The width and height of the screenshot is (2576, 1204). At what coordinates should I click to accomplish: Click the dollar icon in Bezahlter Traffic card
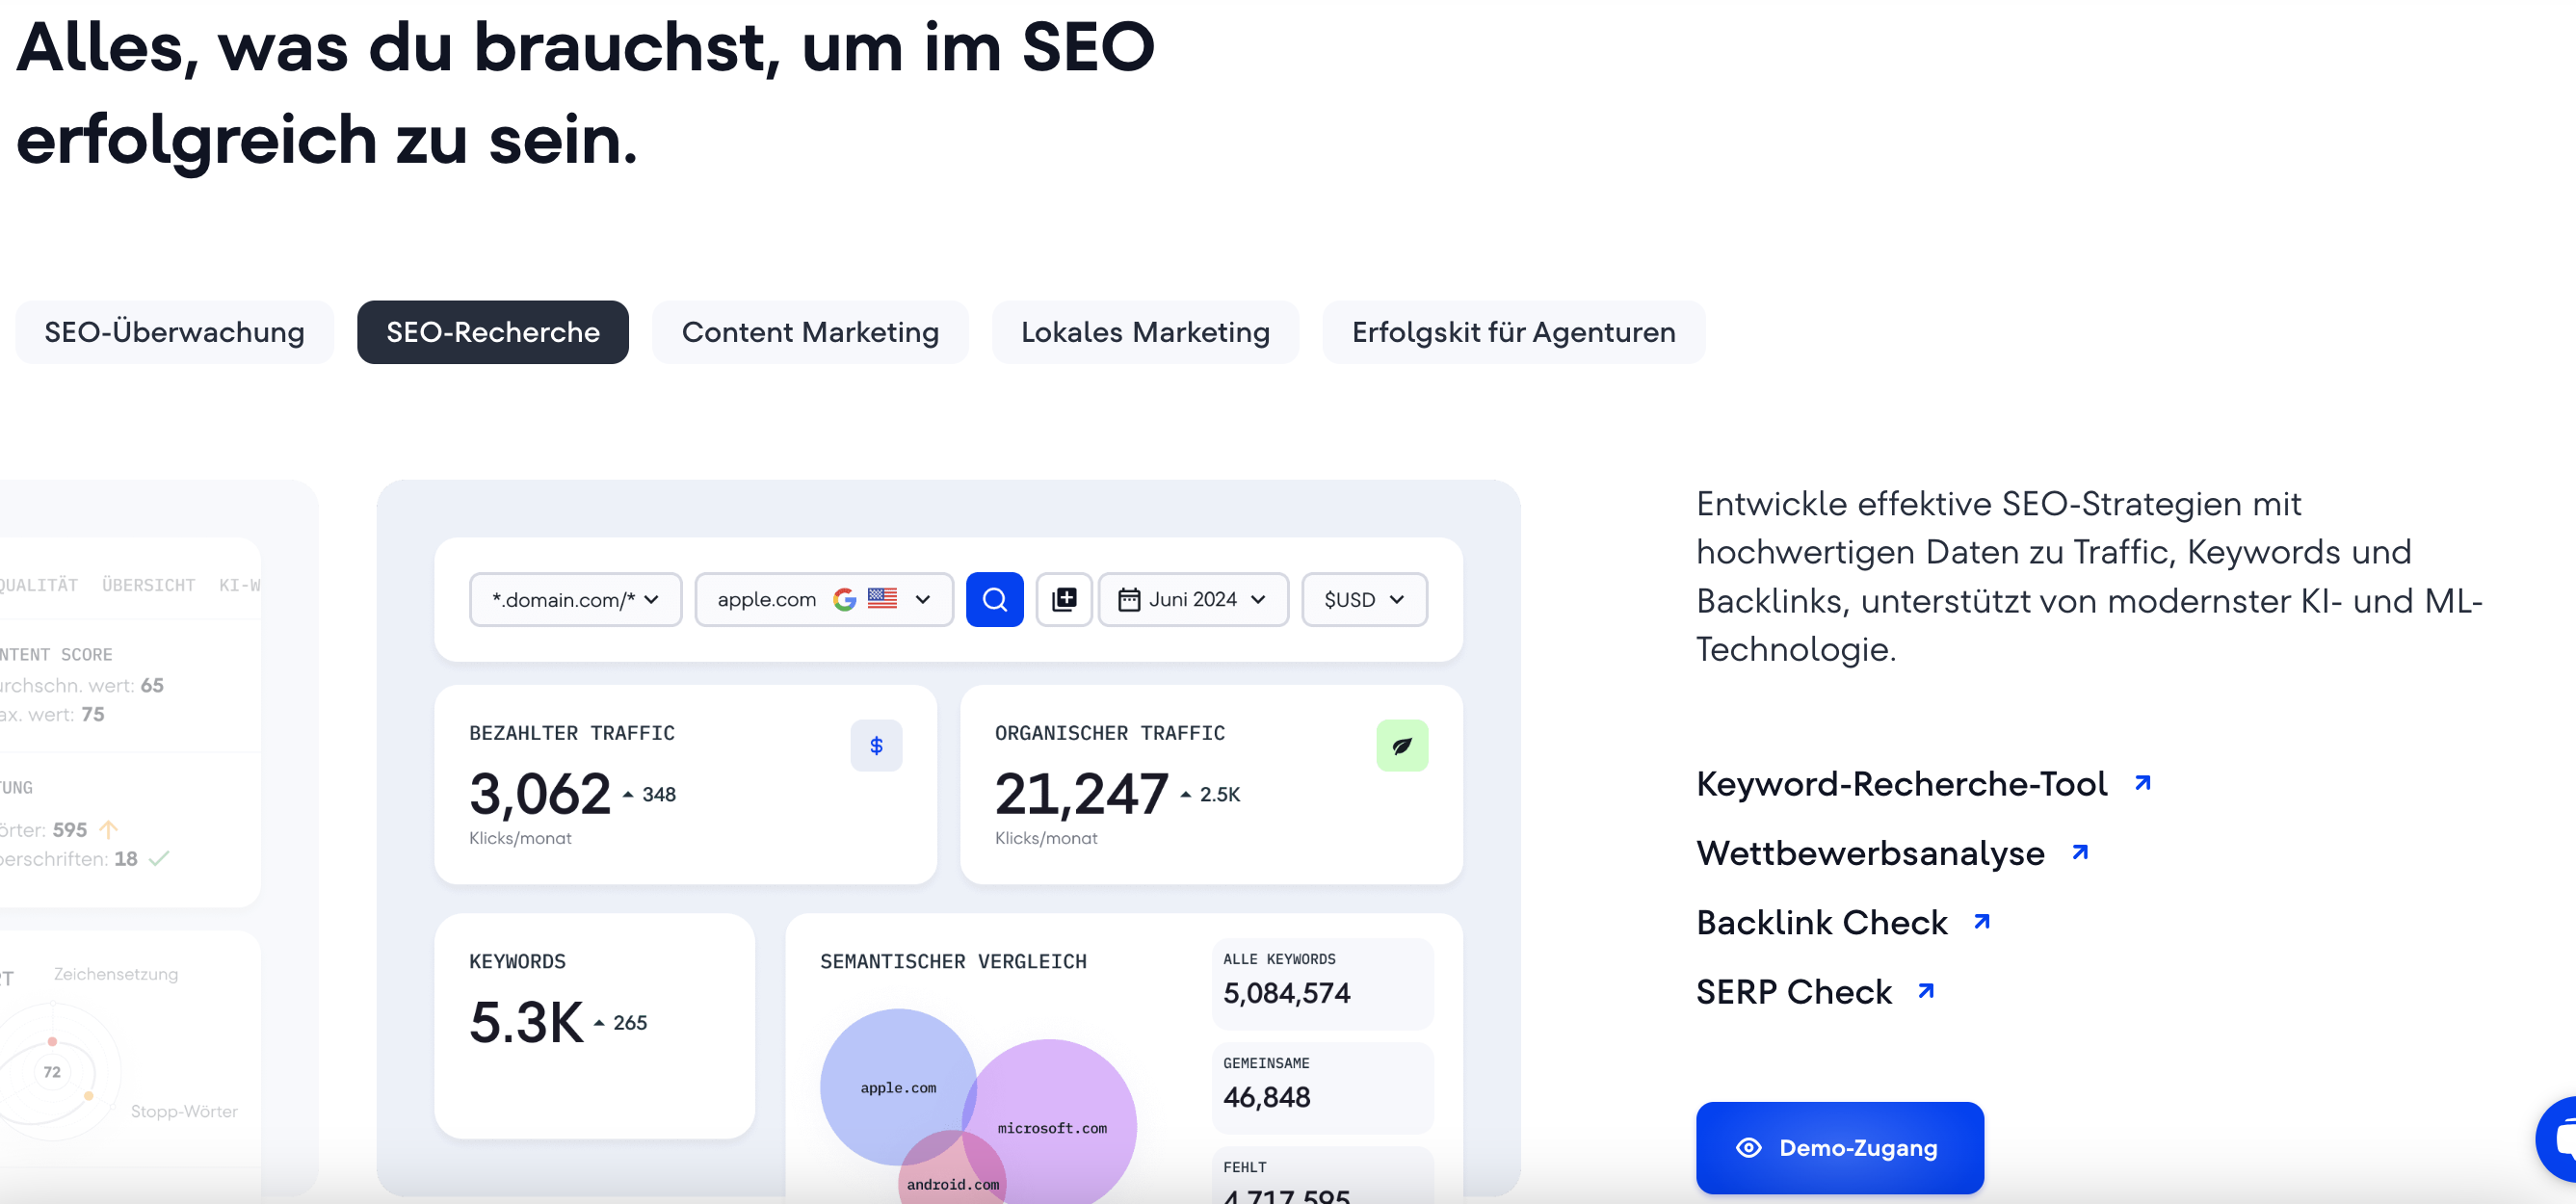876,745
